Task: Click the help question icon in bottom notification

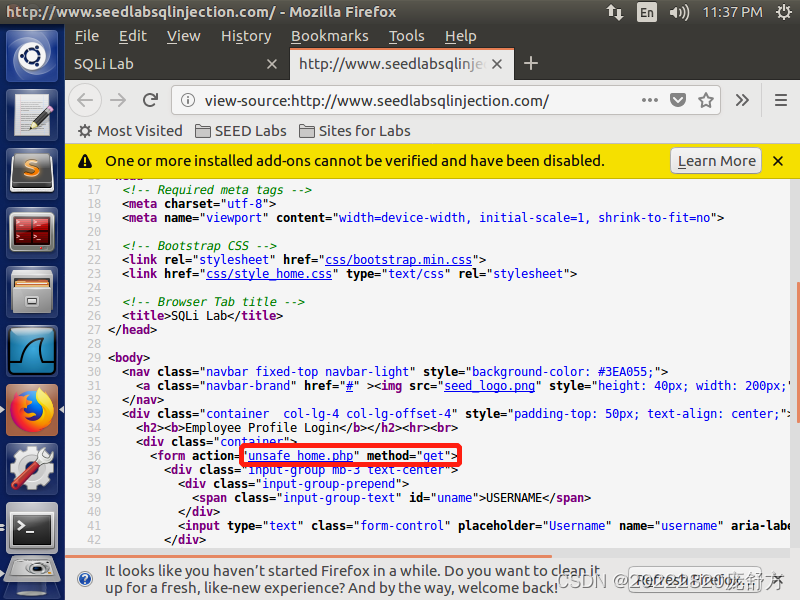Action: 85,579
